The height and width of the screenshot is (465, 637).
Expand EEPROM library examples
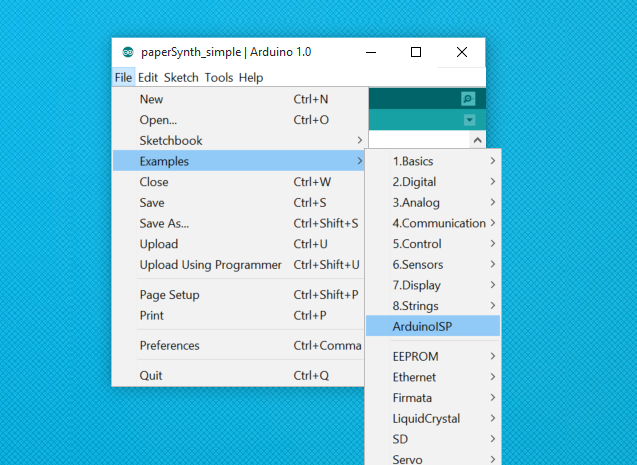click(433, 357)
